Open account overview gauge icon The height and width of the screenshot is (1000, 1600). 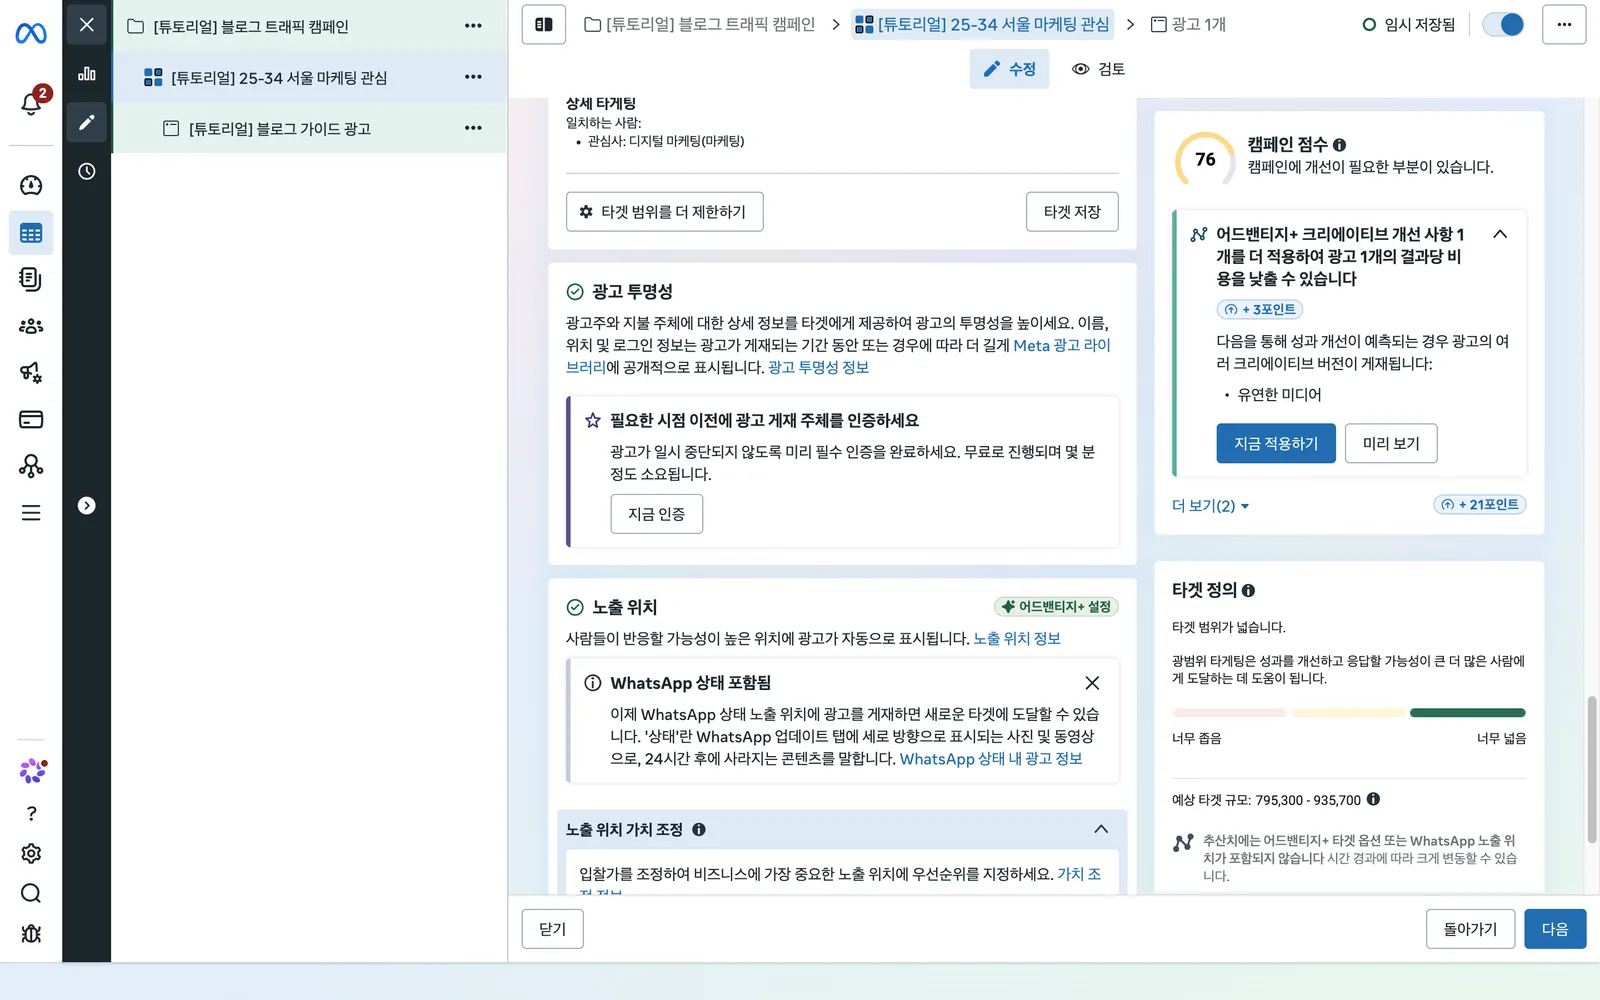[31, 185]
